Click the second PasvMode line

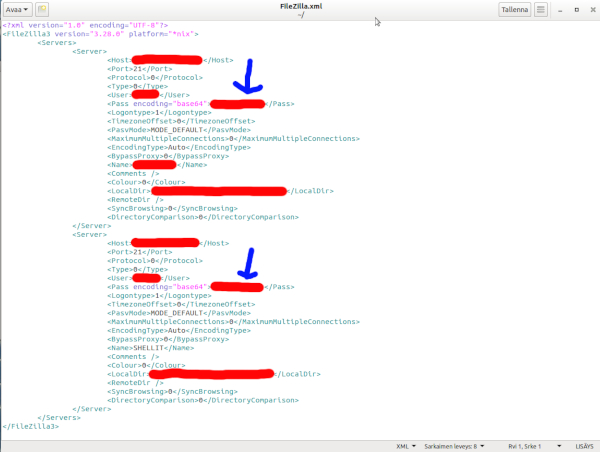(179, 313)
